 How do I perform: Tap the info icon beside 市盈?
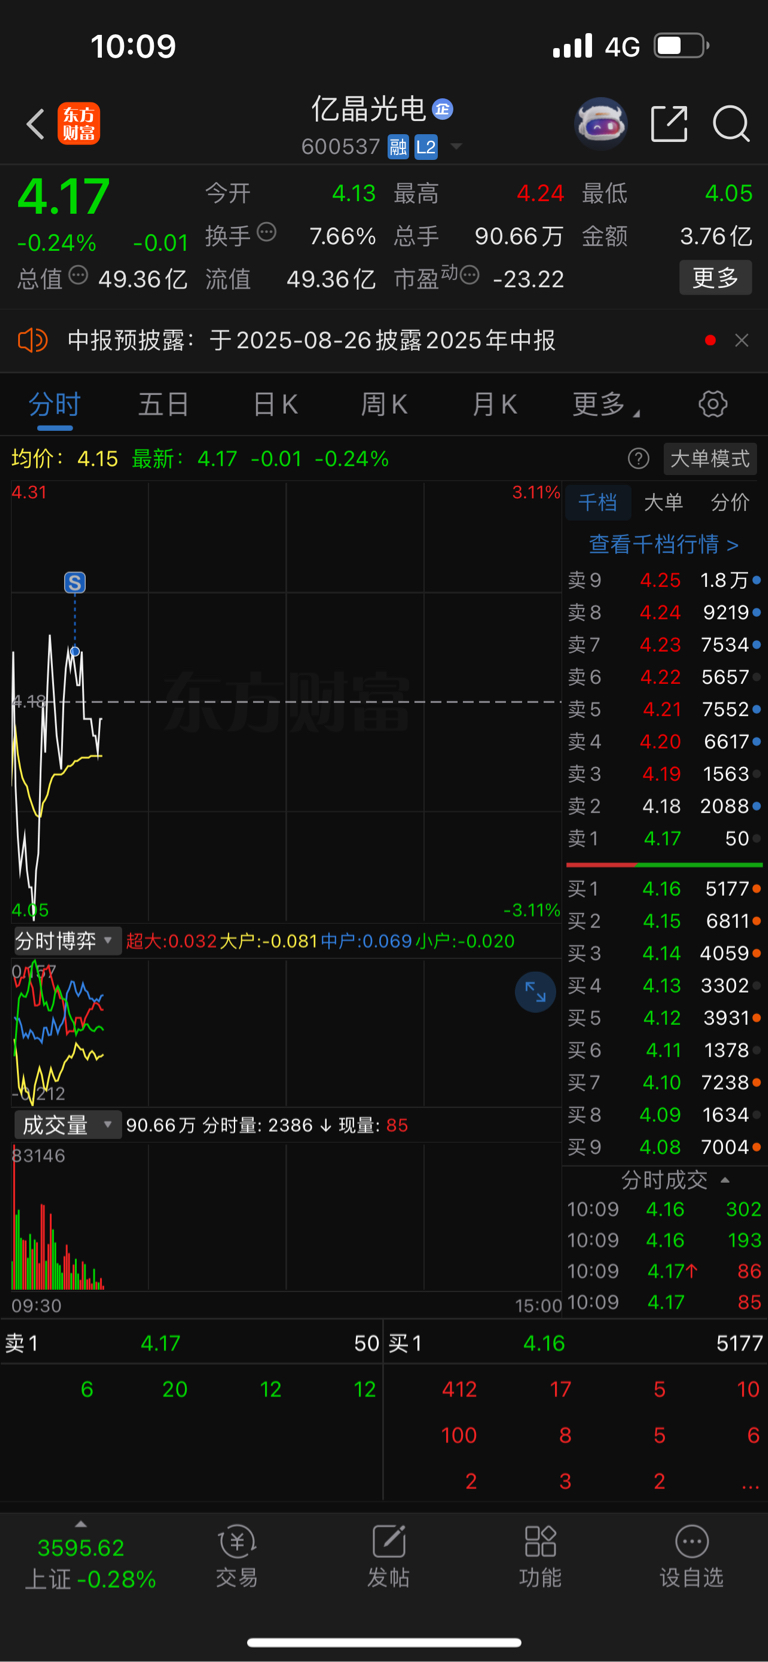(469, 275)
